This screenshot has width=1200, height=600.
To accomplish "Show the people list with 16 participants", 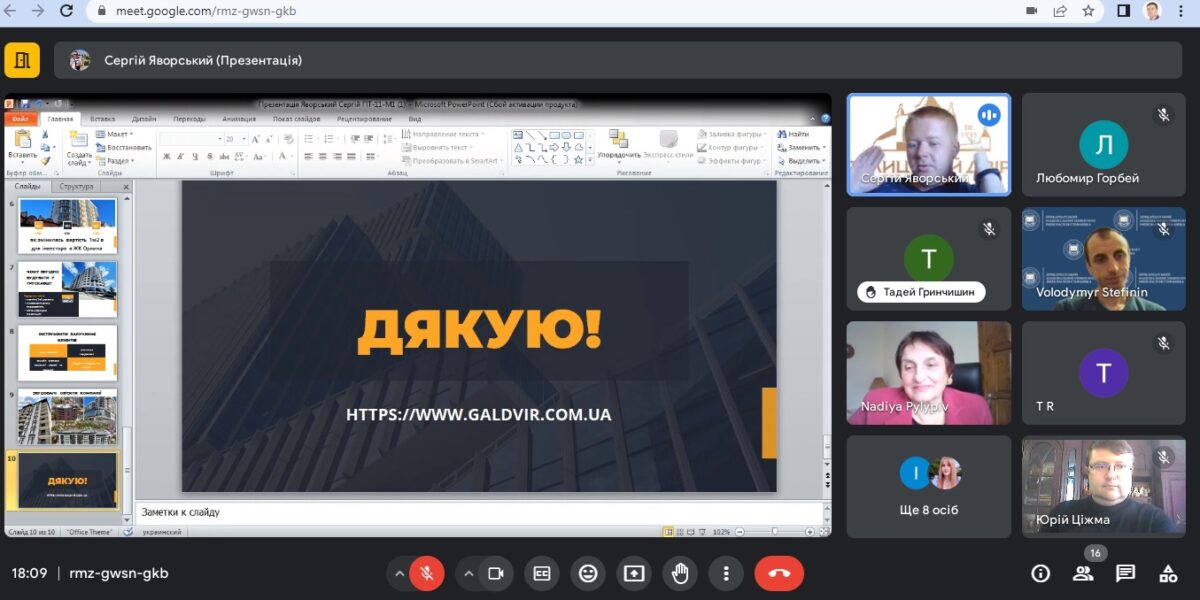I will (x=1083, y=573).
